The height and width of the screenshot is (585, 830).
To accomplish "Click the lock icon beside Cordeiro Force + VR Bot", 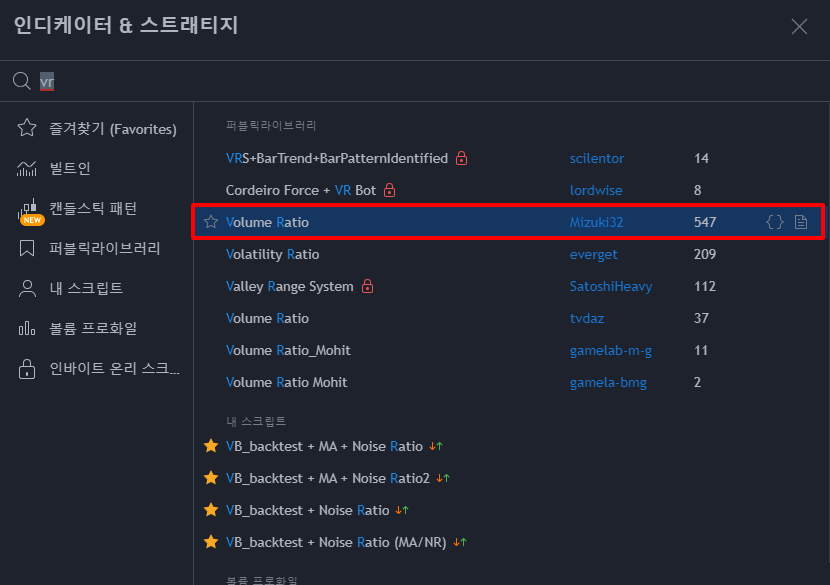I will point(390,190).
